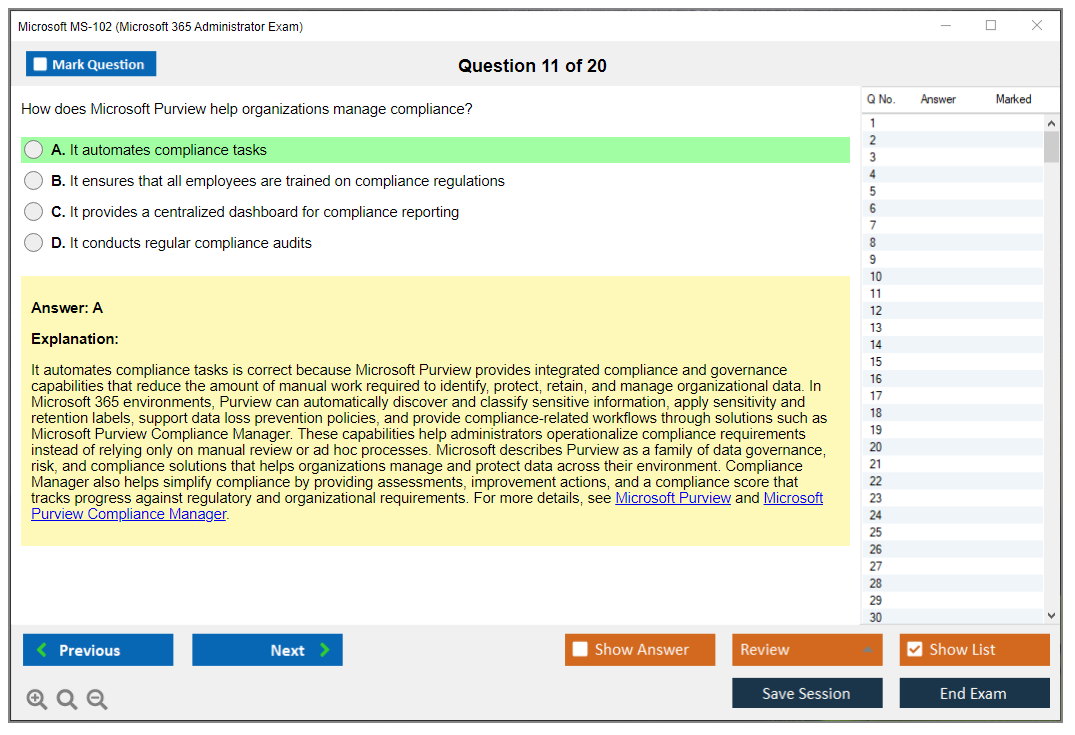Select radio option D regular compliance audits
The image size is (1075, 735).
pos(33,242)
